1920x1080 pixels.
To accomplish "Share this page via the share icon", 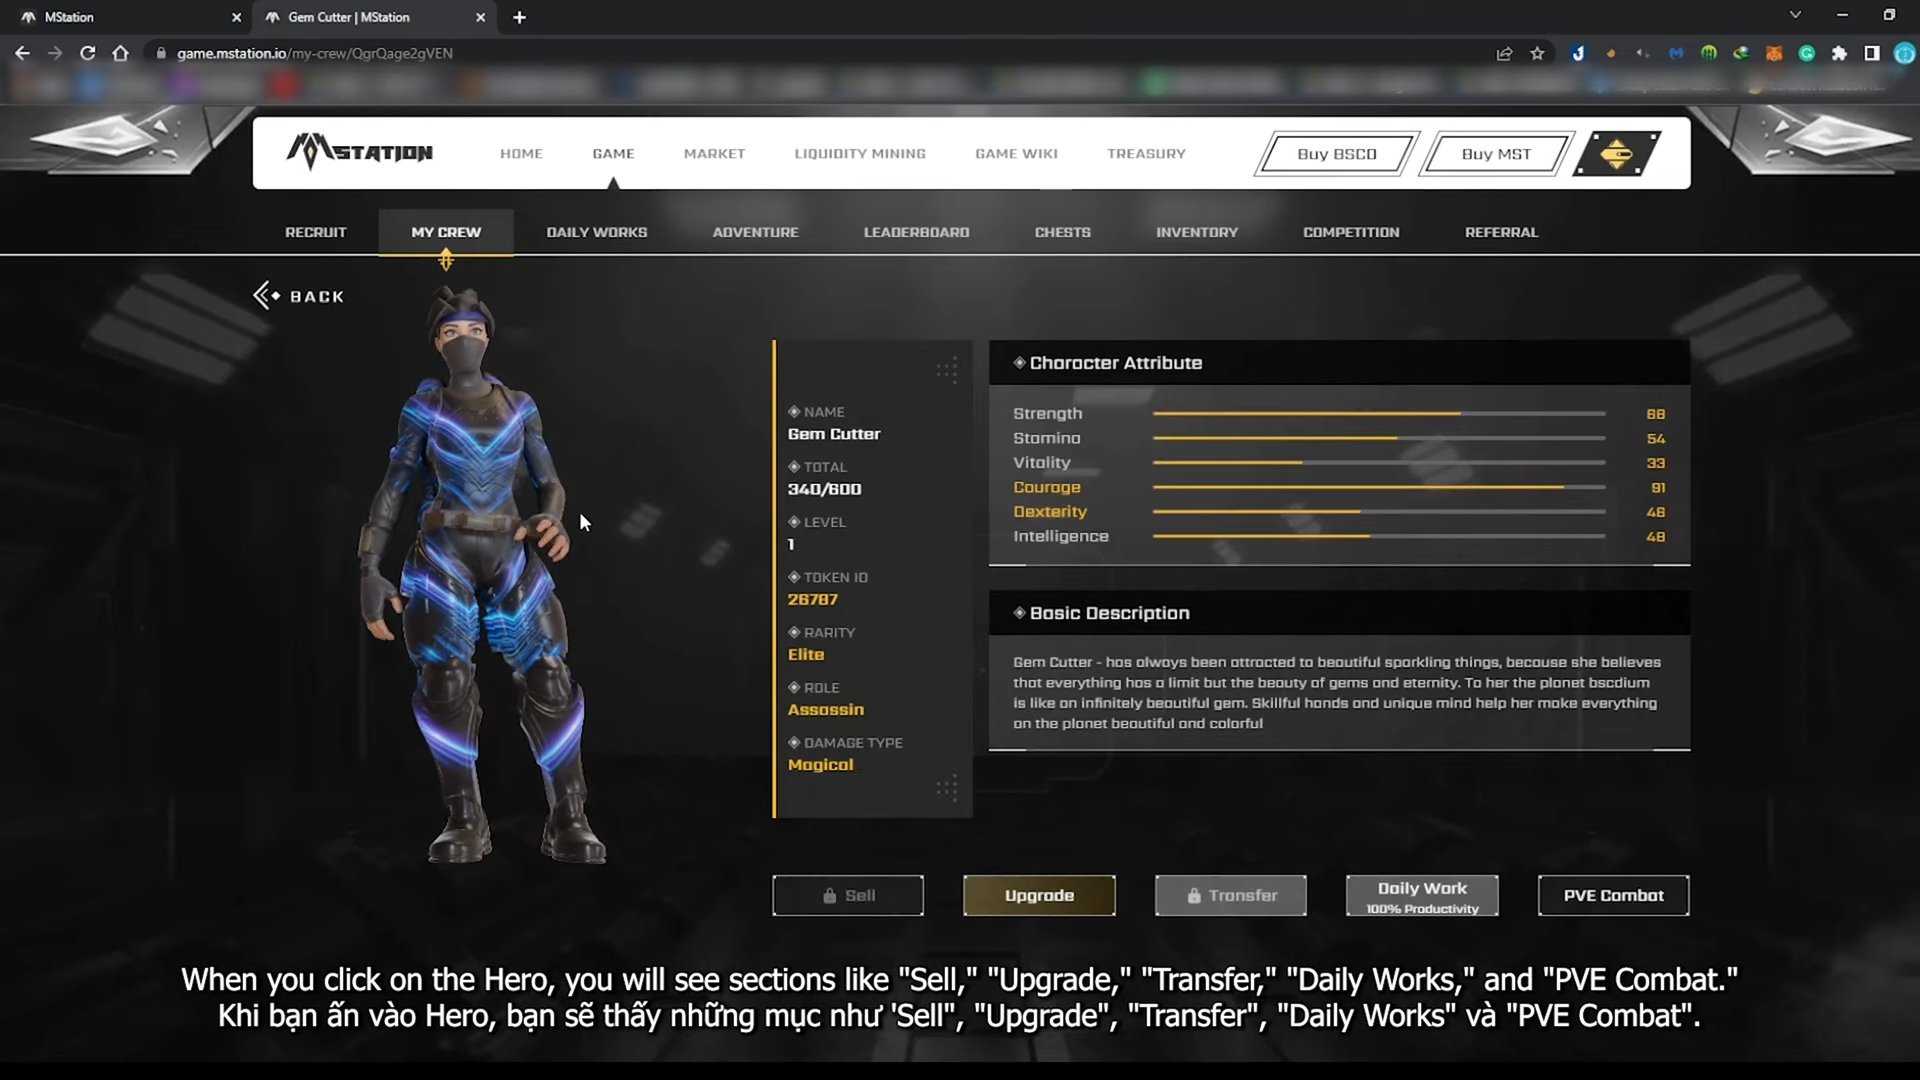I will (x=1504, y=53).
